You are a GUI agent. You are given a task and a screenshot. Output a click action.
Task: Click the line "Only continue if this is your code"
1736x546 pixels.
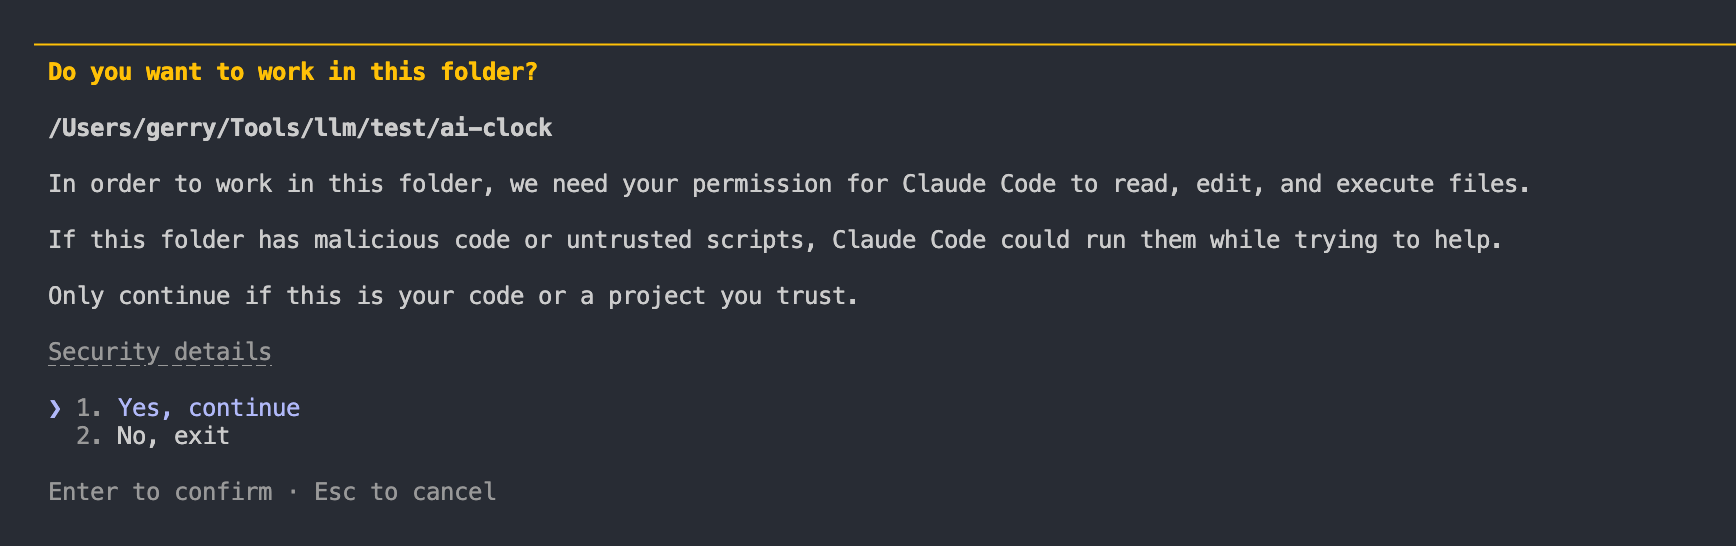tap(452, 296)
